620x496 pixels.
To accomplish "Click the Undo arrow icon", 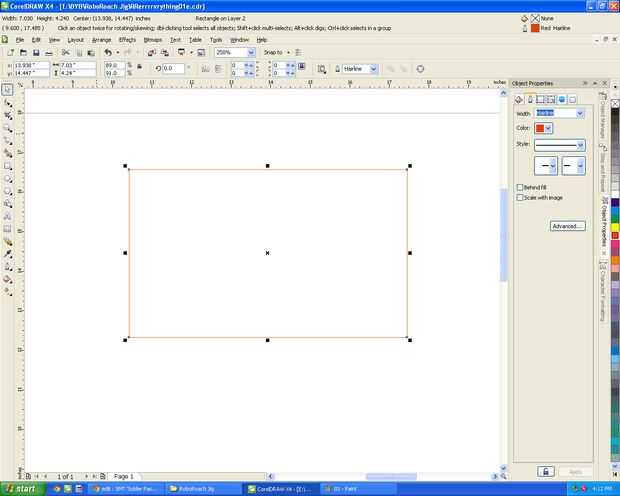I will (x=108, y=53).
